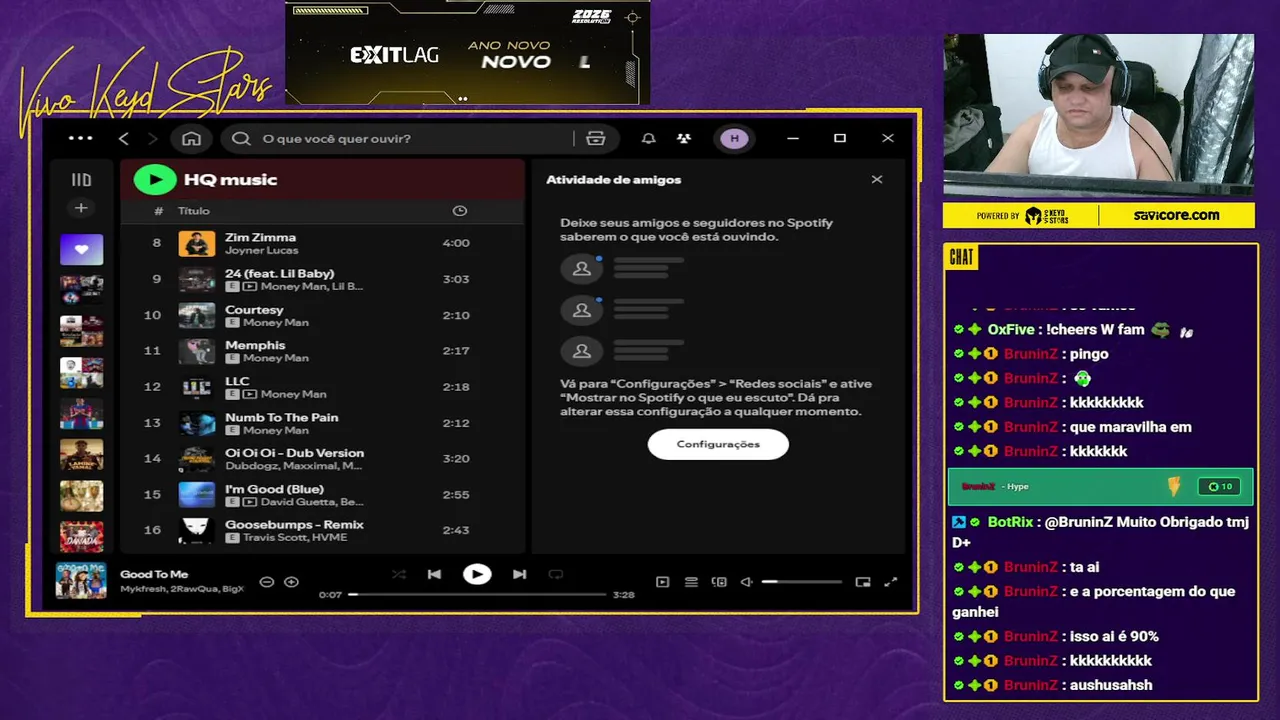Click the magnifying glass search icon

pyautogui.click(x=241, y=138)
